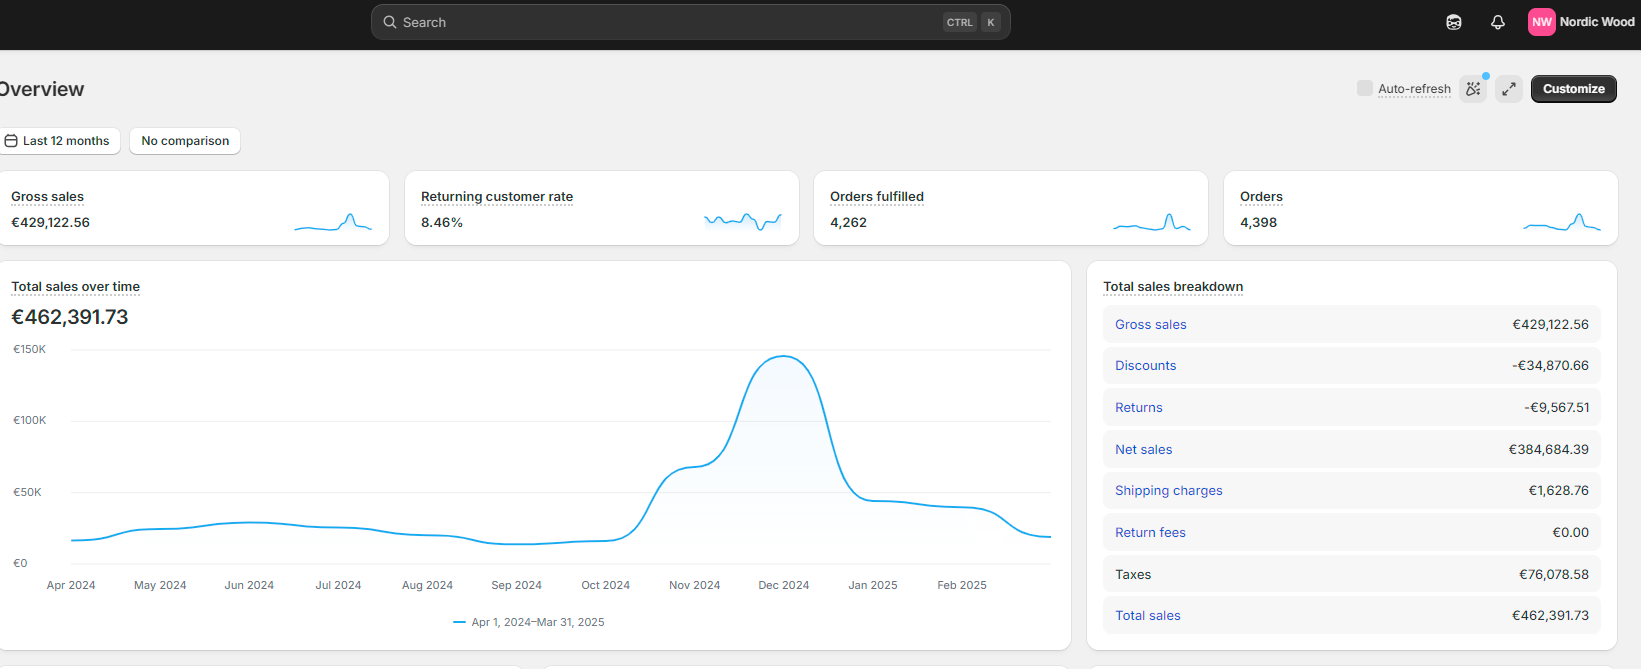Click the calendar icon in Last 12 months
Screen dimensions: 1641x669
[11, 141]
